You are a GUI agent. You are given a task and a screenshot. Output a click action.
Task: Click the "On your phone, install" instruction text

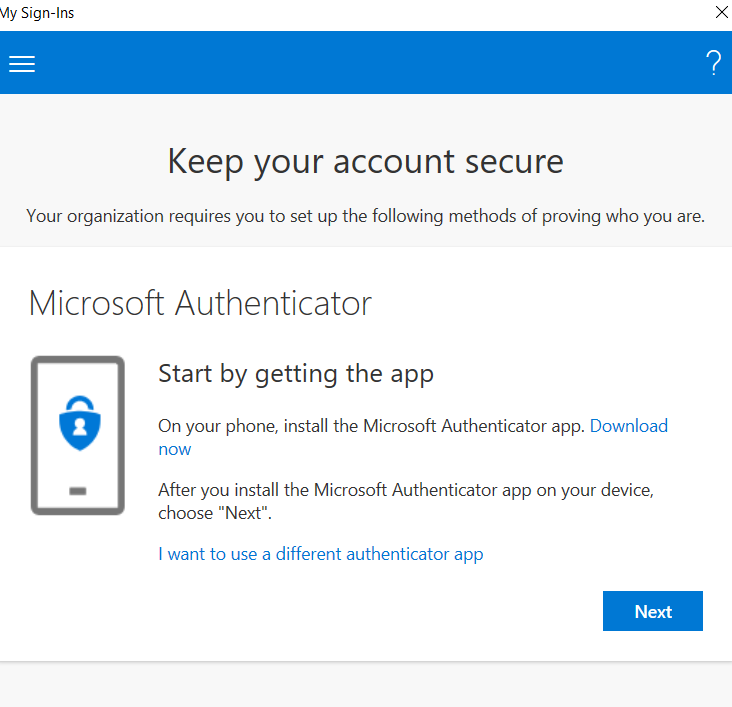coord(372,426)
